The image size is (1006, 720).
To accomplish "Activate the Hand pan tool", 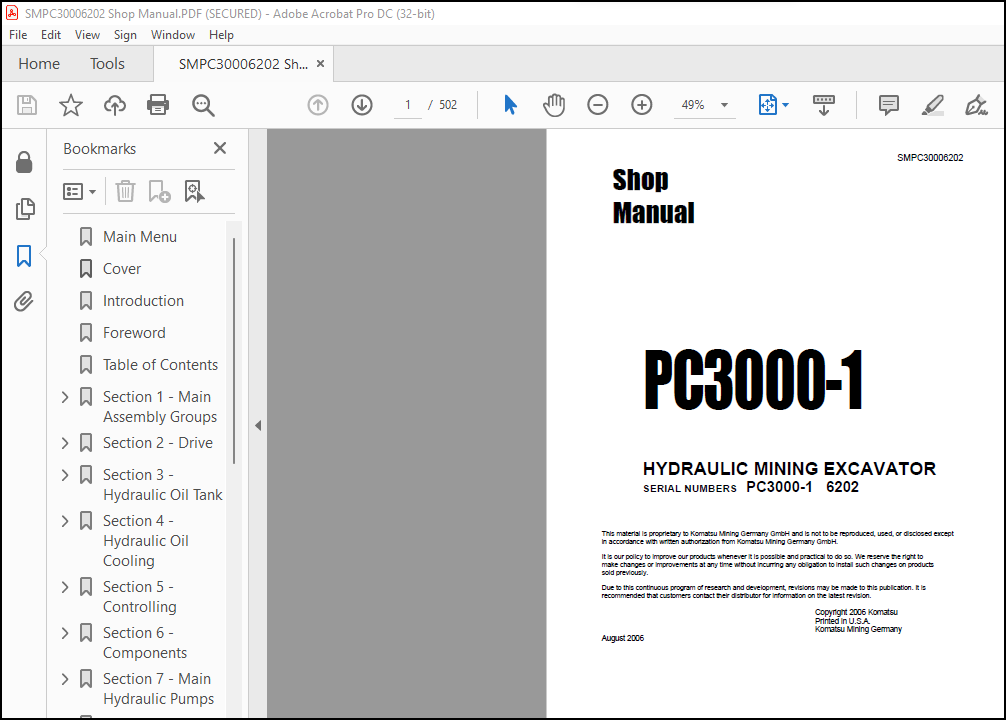I will tap(554, 105).
